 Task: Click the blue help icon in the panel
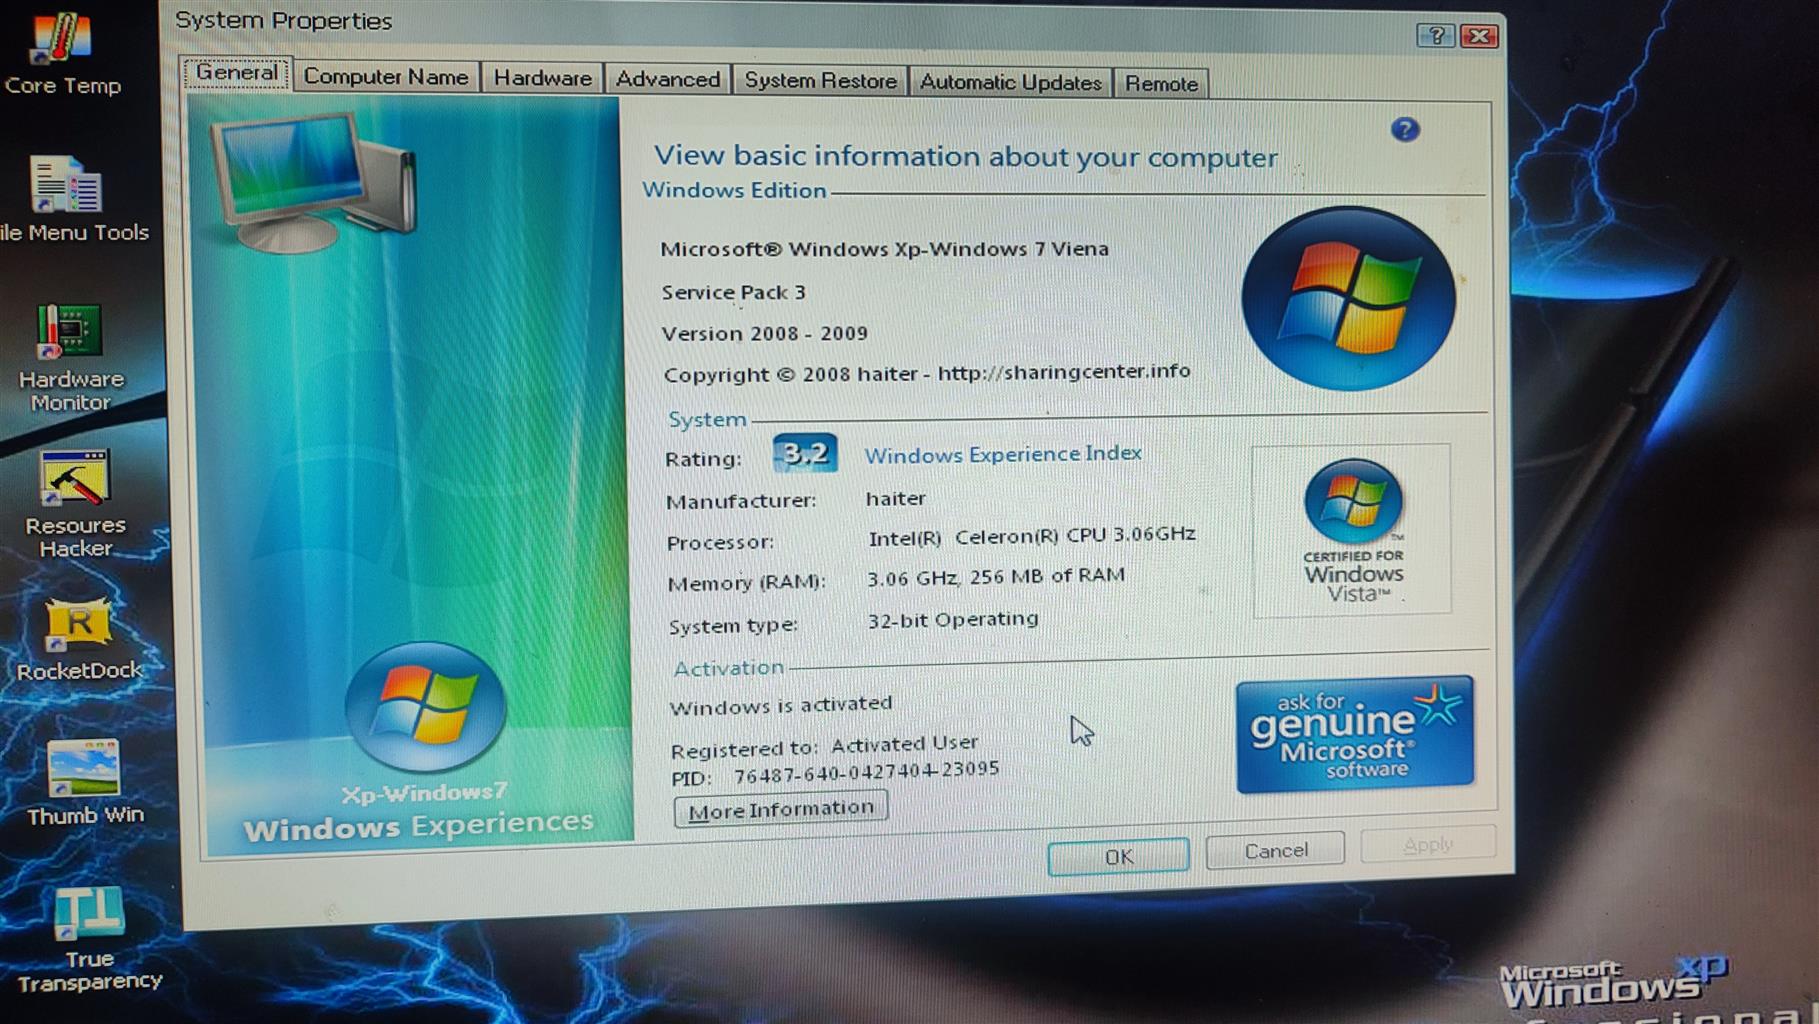1404,130
